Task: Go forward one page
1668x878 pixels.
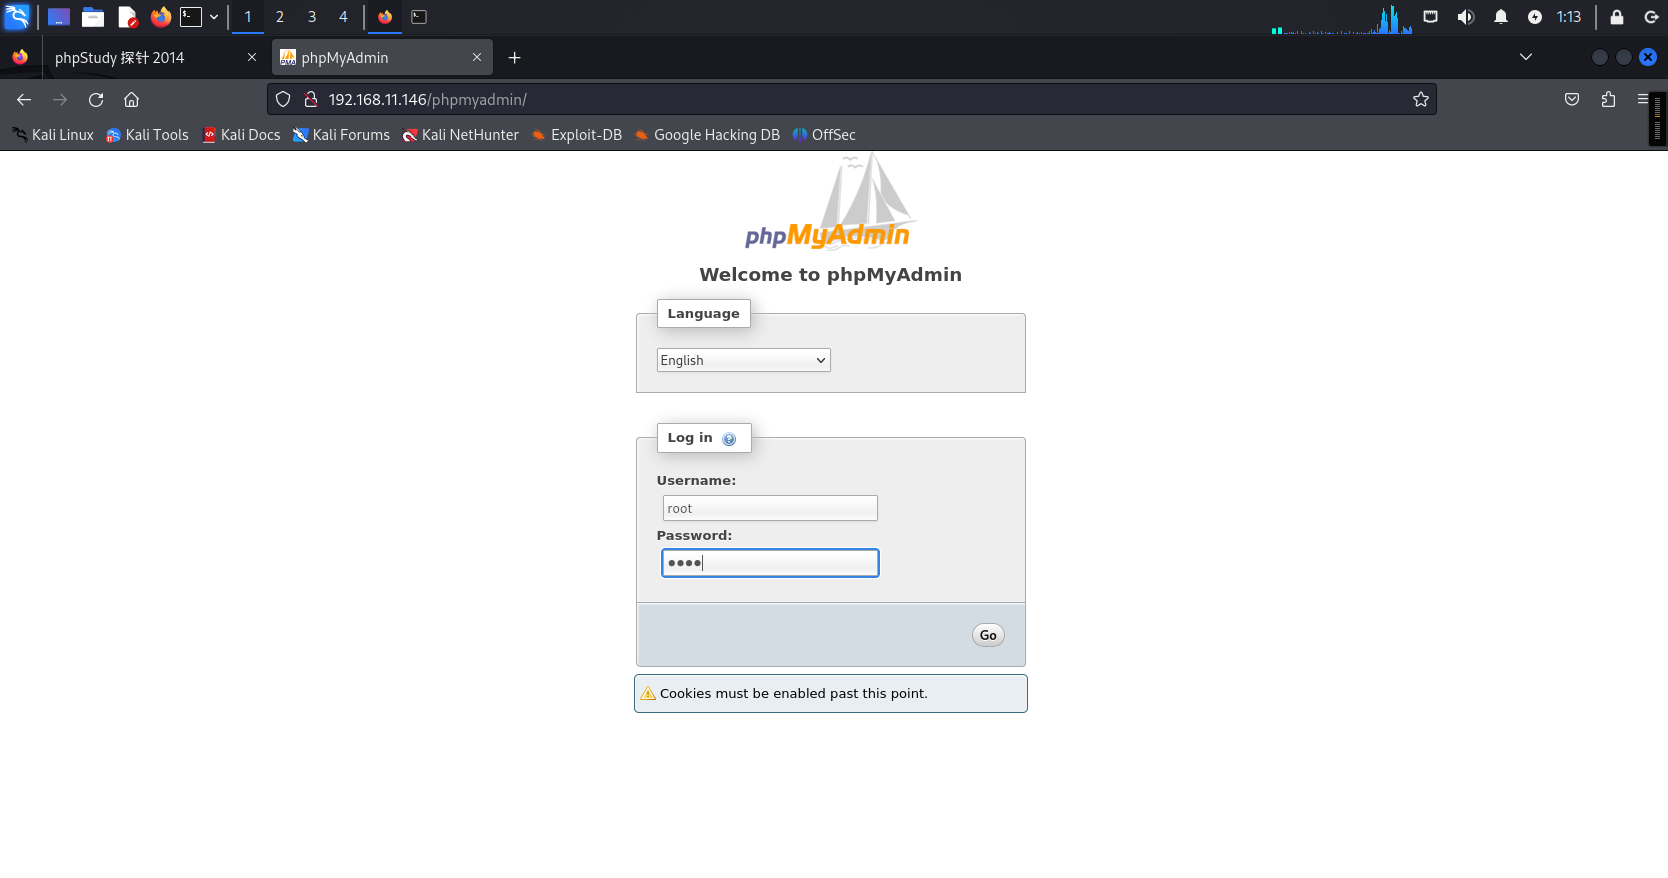Action: [60, 100]
